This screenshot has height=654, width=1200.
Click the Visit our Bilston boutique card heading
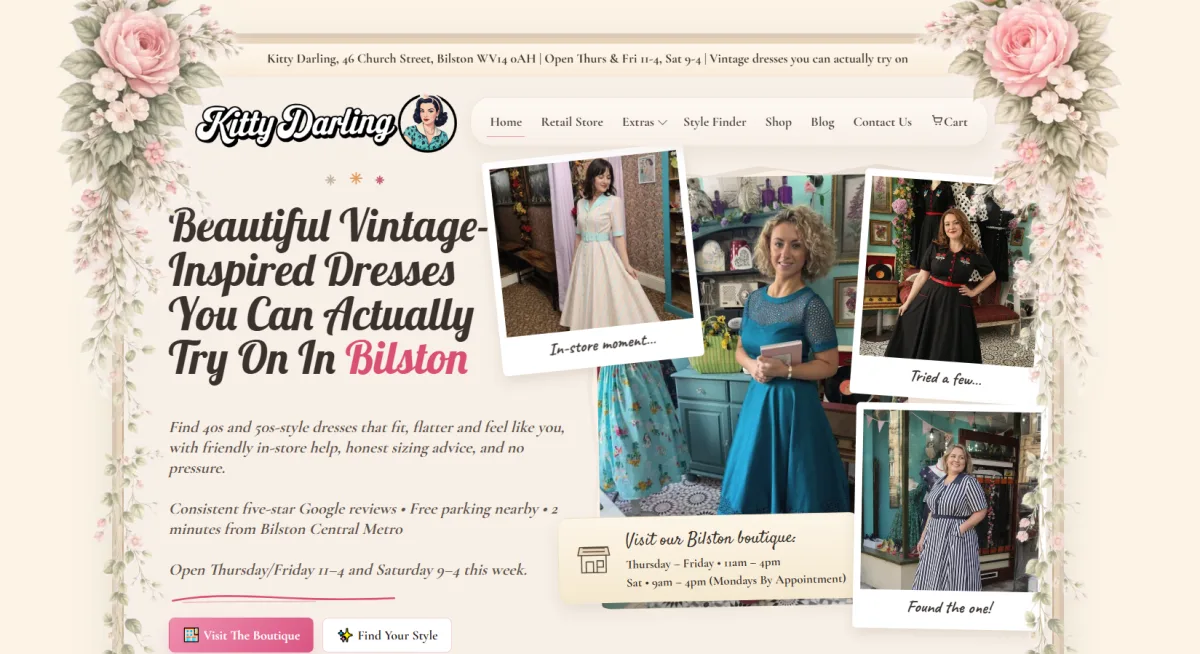tap(710, 538)
